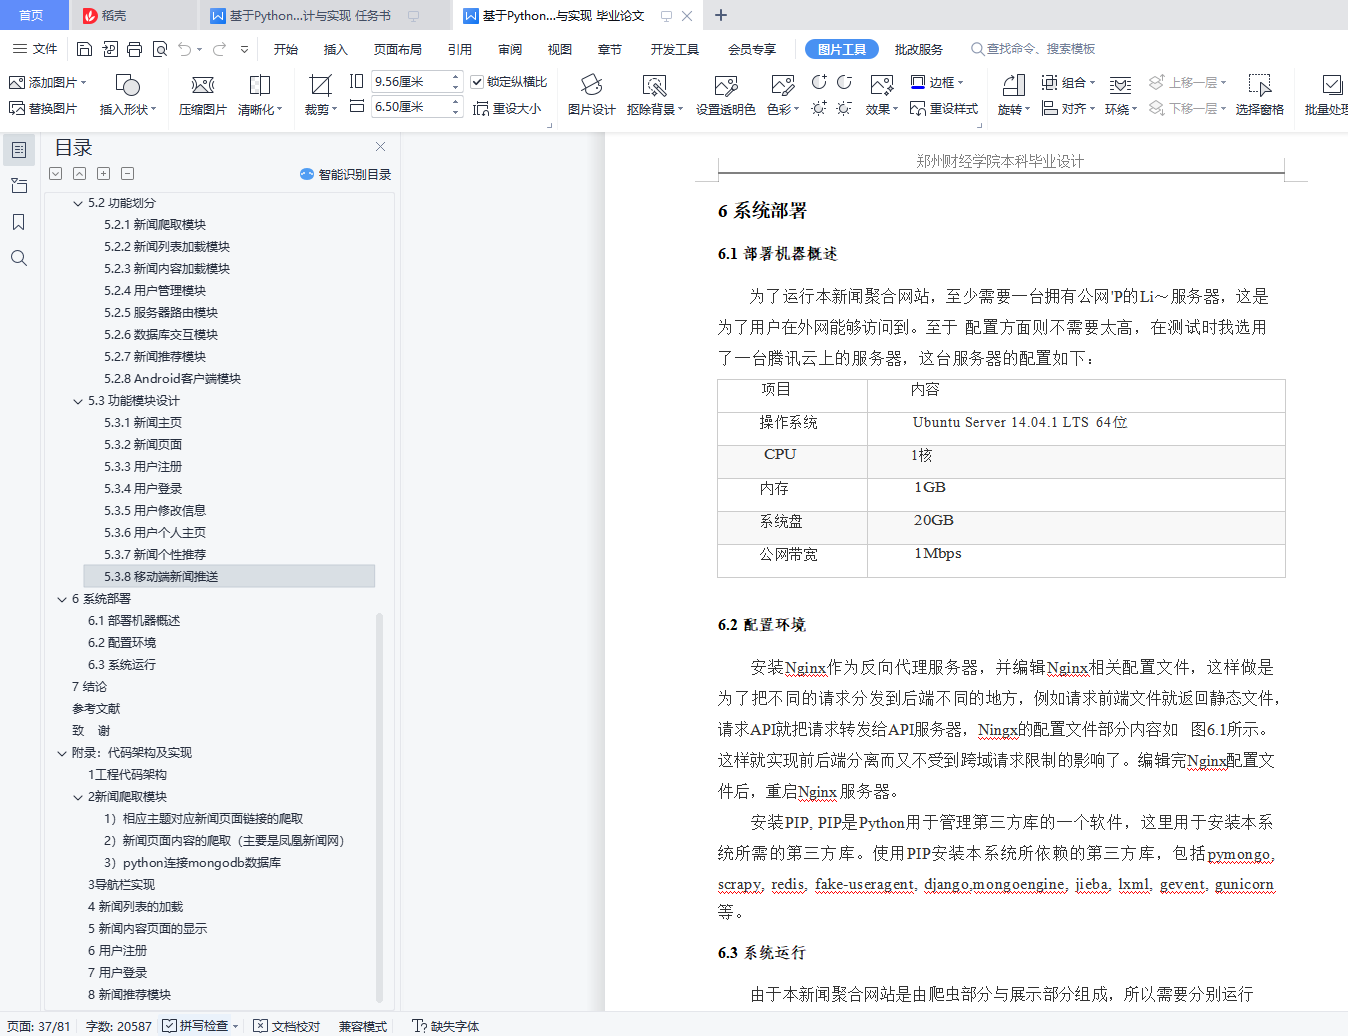This screenshot has height=1036, width=1348.
Task: Select 设置透明色 transparent color tool
Action: point(725,95)
